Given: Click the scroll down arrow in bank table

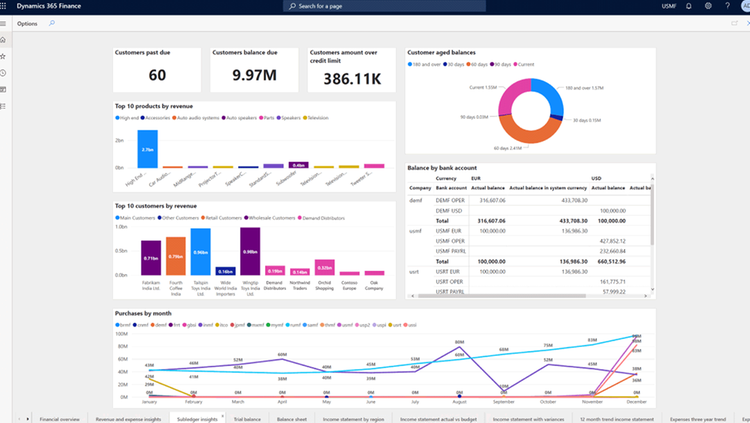Looking at the screenshot, I should coord(652,289).
